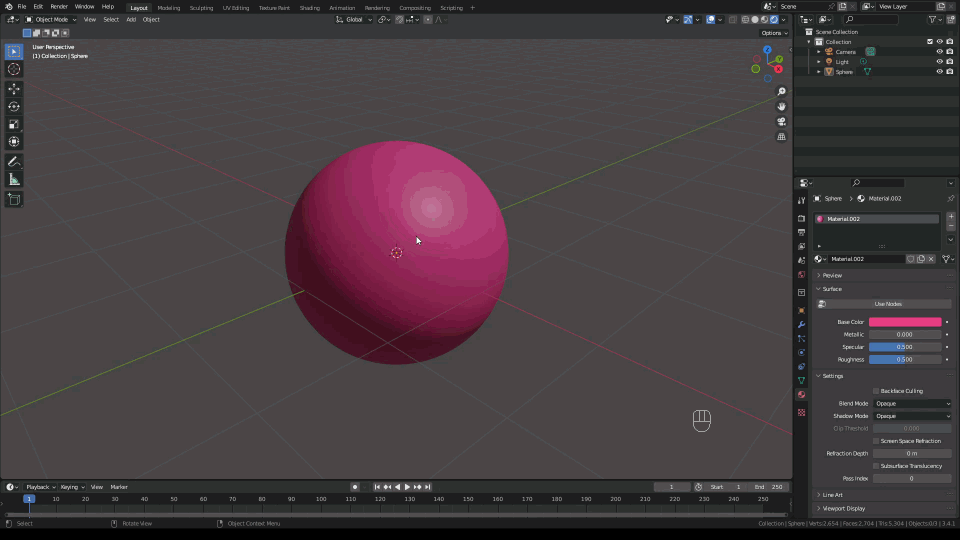Click the Use Nodes button
This screenshot has width=960, height=540.
coord(888,304)
